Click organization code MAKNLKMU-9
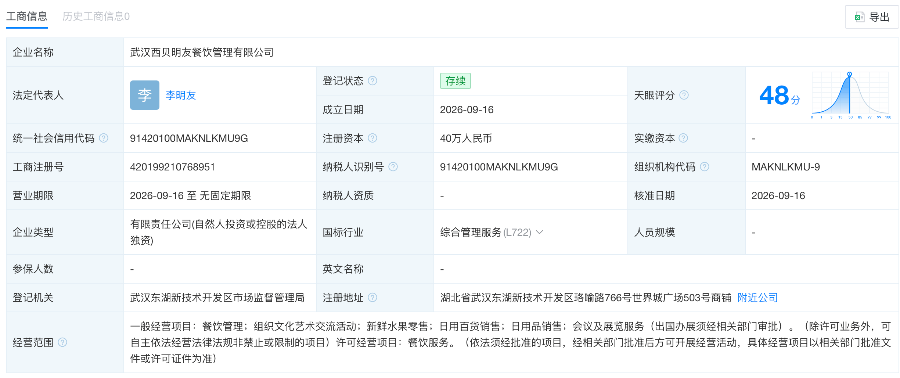Image resolution: width=900 pixels, height=378 pixels. click(786, 167)
